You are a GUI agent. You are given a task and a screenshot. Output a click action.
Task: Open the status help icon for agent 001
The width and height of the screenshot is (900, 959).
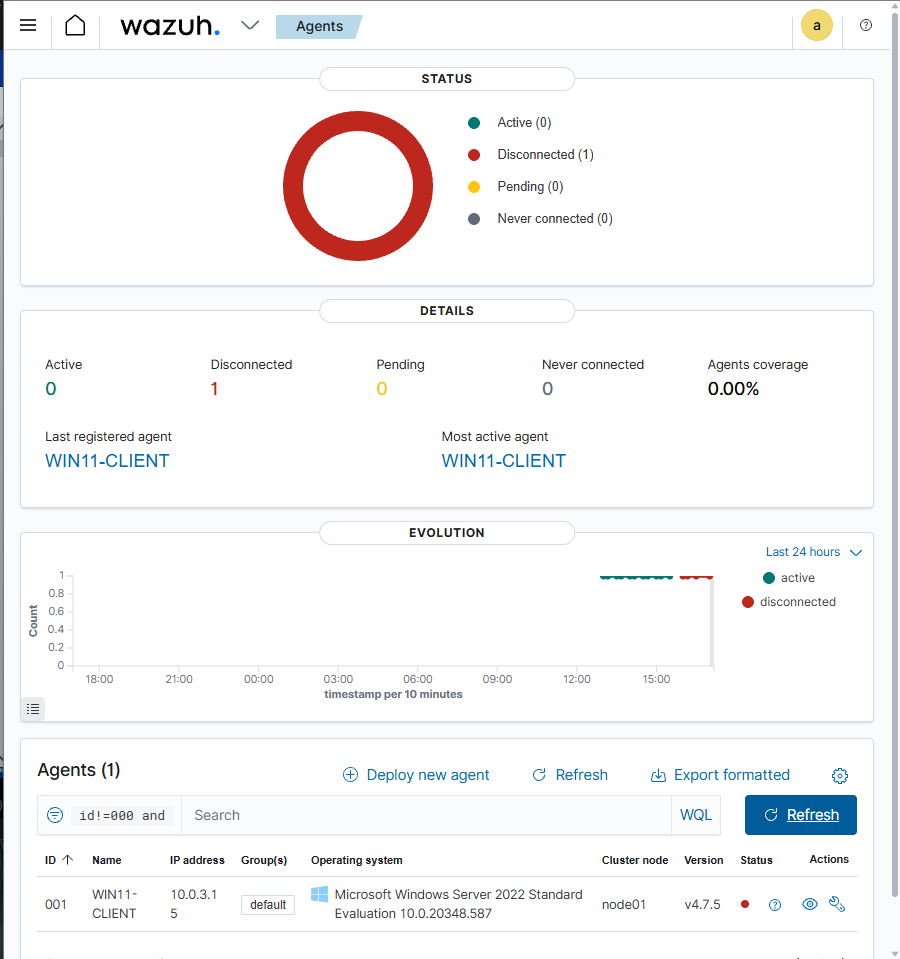(x=775, y=905)
